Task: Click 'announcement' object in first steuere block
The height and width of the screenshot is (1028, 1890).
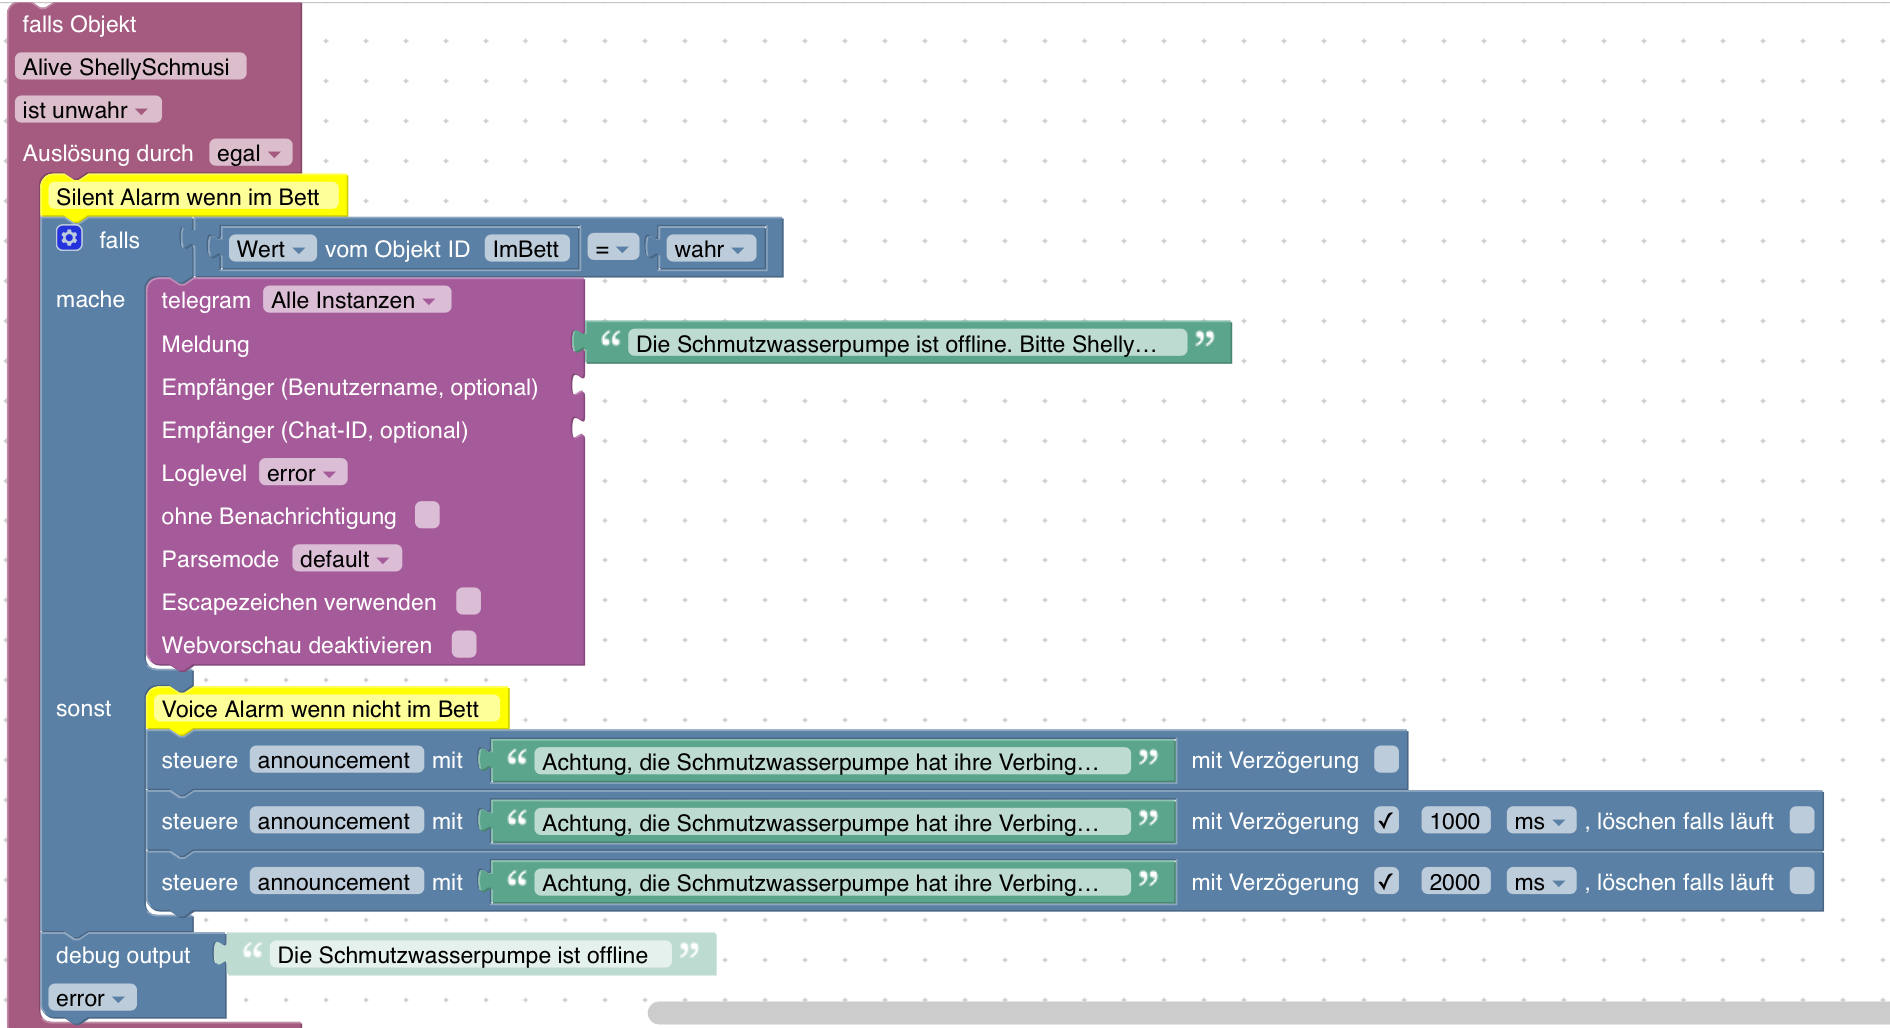Action: (336, 760)
